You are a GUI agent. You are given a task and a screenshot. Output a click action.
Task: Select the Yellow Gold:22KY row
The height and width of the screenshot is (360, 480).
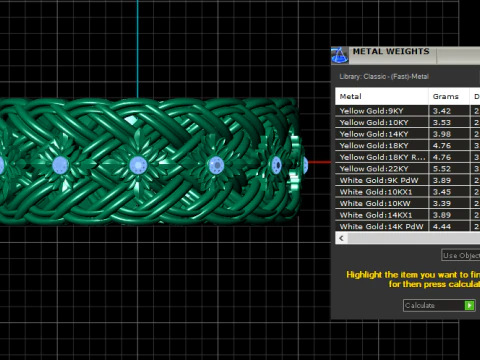pyautogui.click(x=407, y=169)
